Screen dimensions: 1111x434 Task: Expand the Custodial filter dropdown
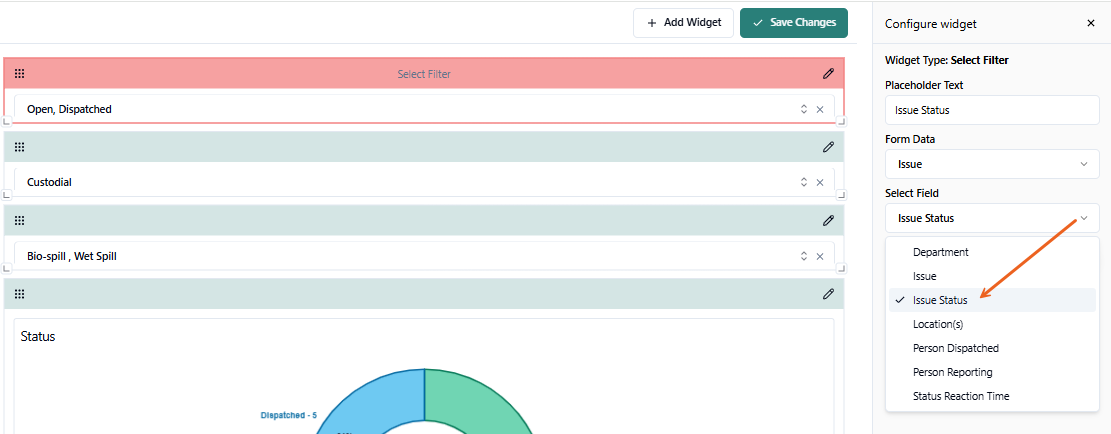[x=802, y=183]
